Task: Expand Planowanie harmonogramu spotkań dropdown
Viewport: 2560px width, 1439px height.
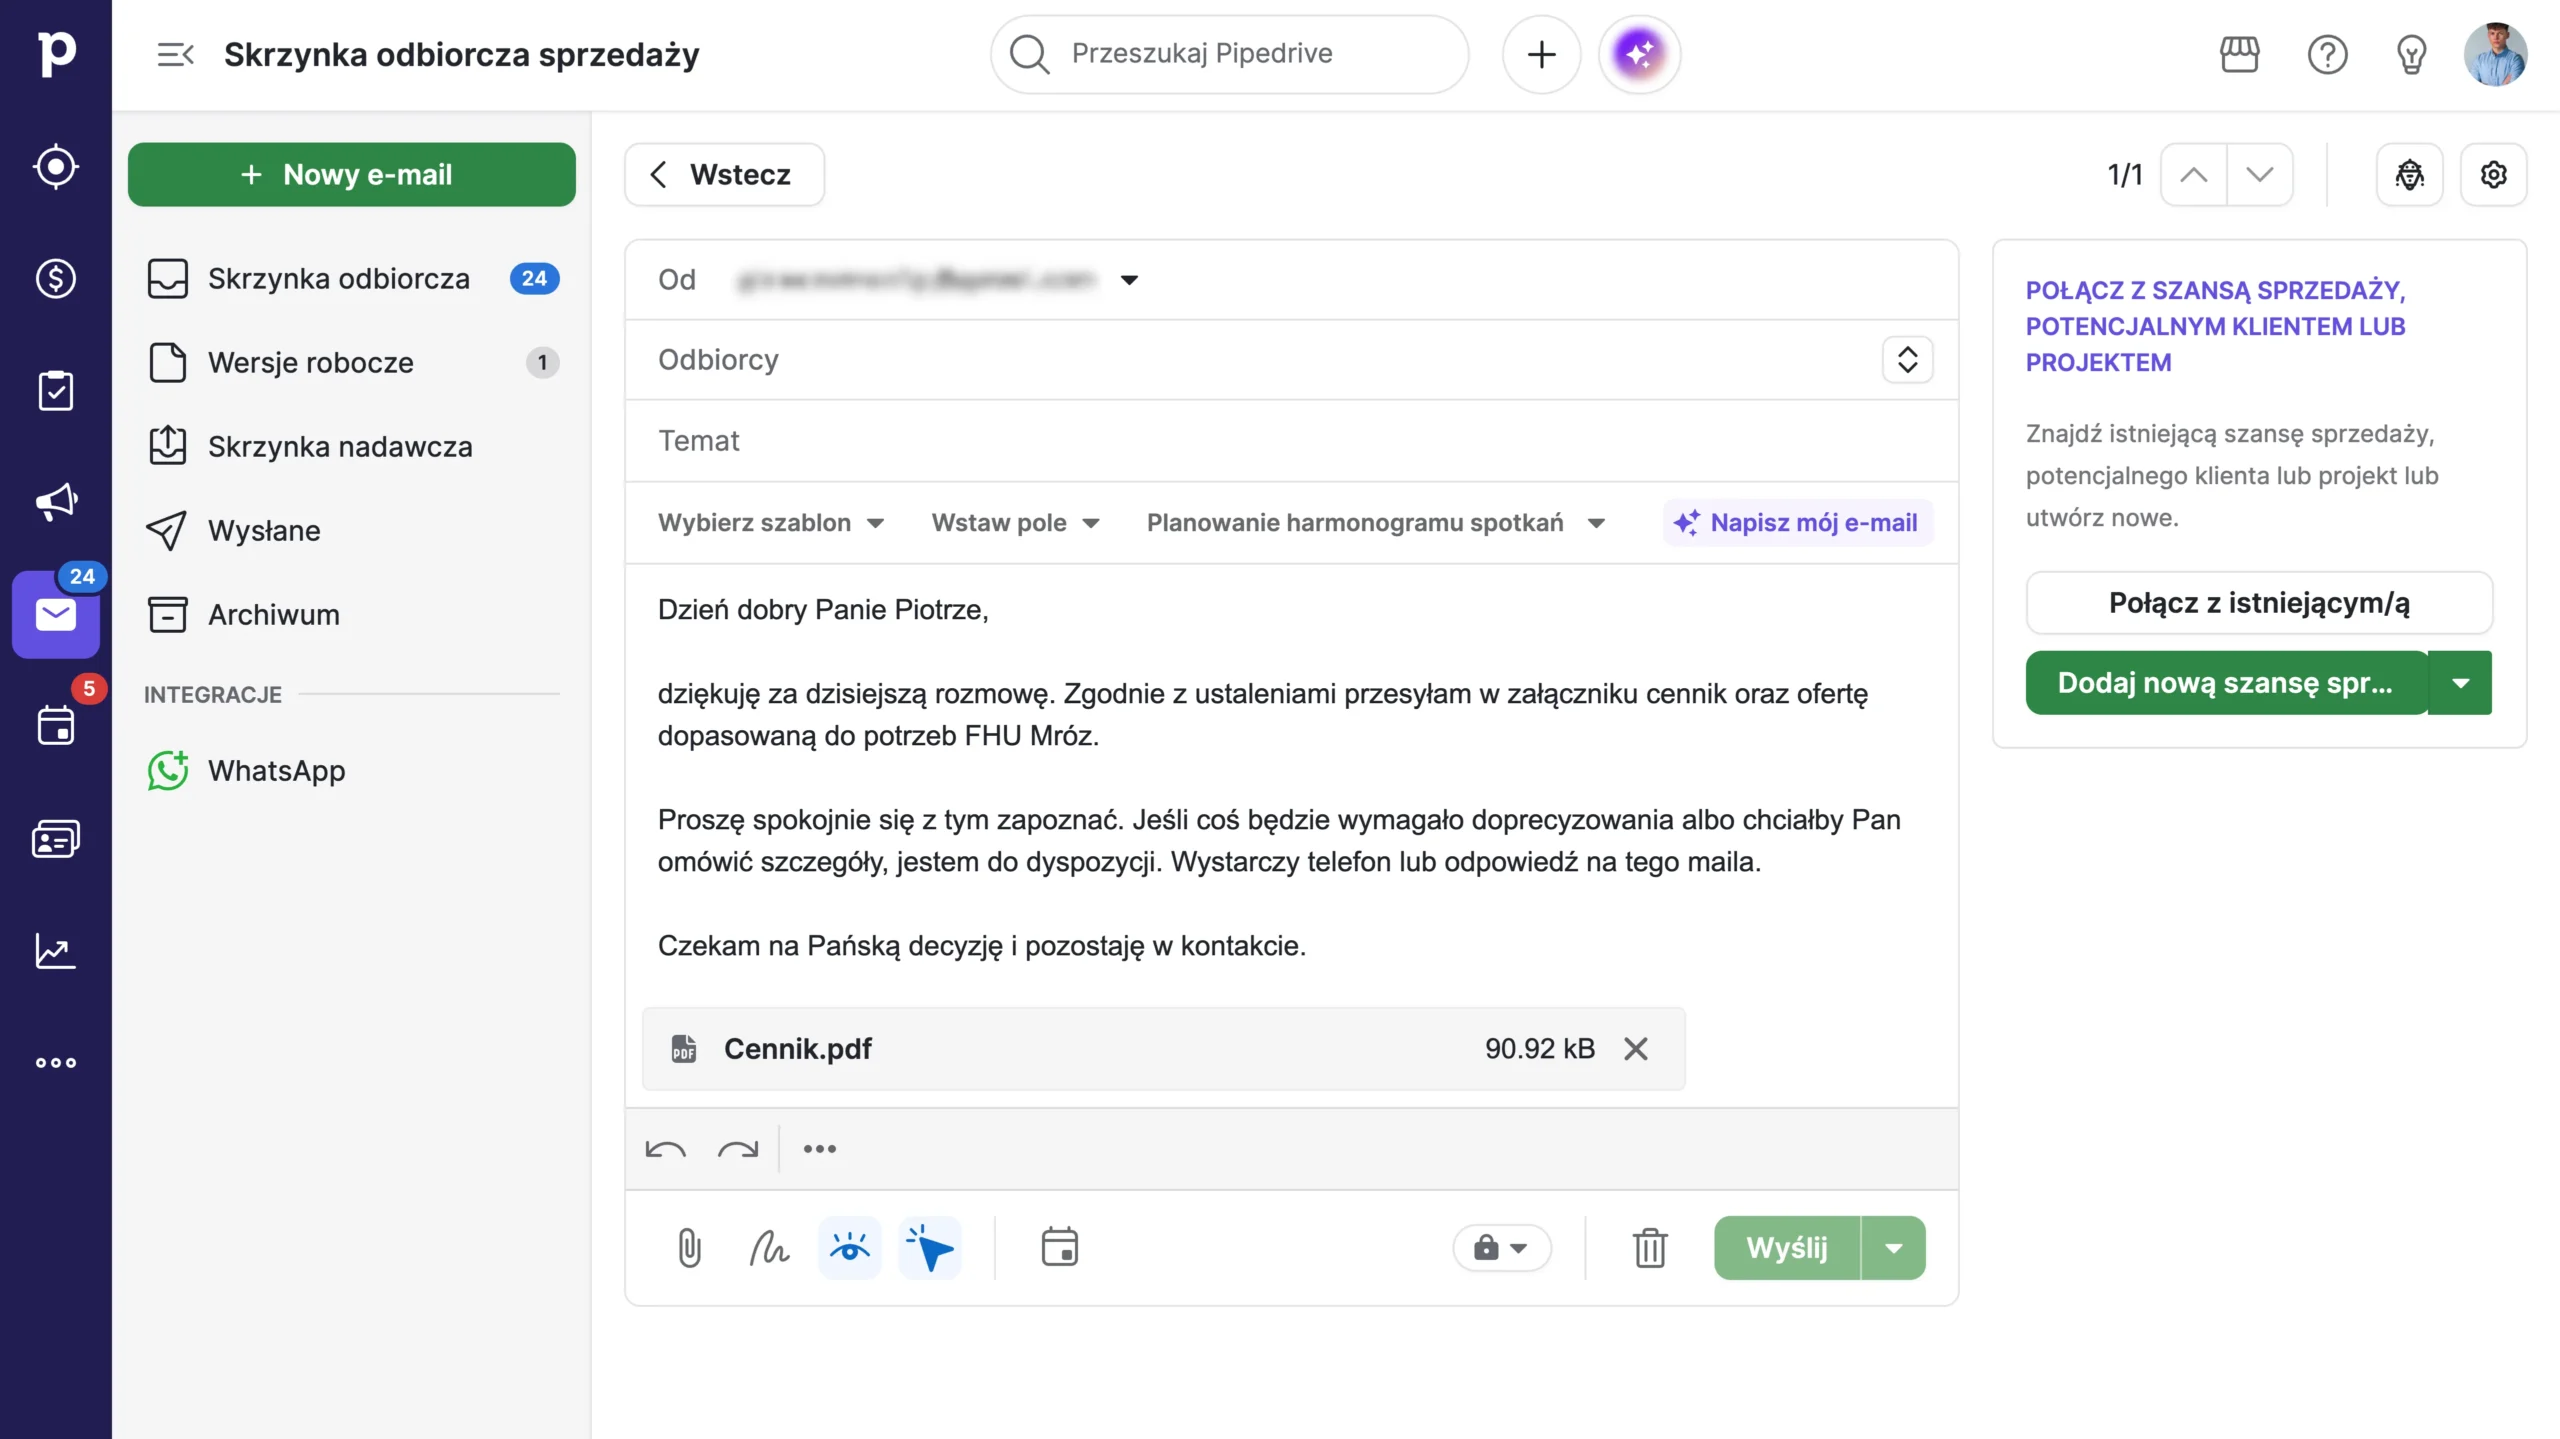Action: 1376,523
